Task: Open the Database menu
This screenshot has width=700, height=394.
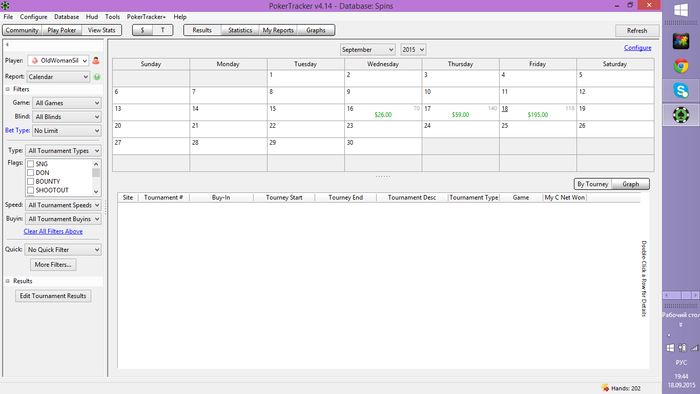Action: 67,17
